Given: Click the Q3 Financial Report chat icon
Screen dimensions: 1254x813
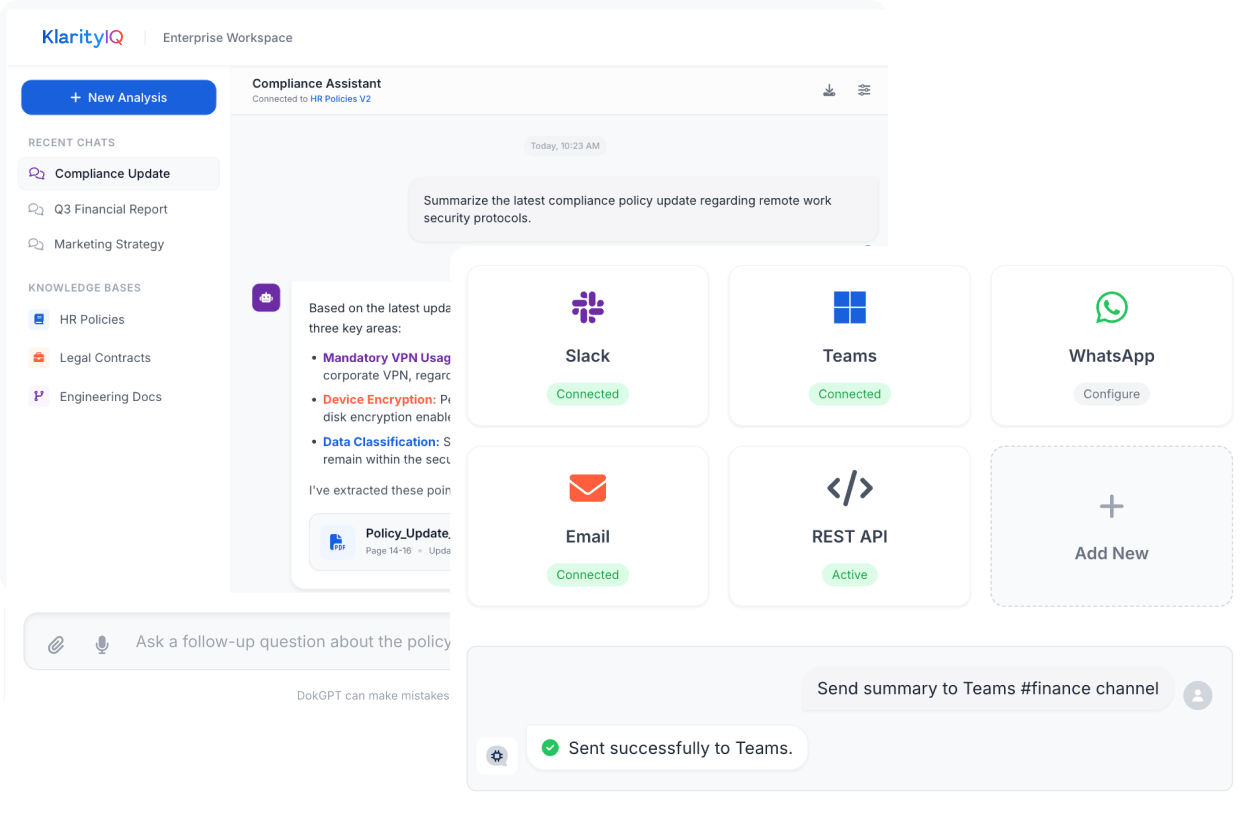Looking at the screenshot, I should click(x=36, y=209).
